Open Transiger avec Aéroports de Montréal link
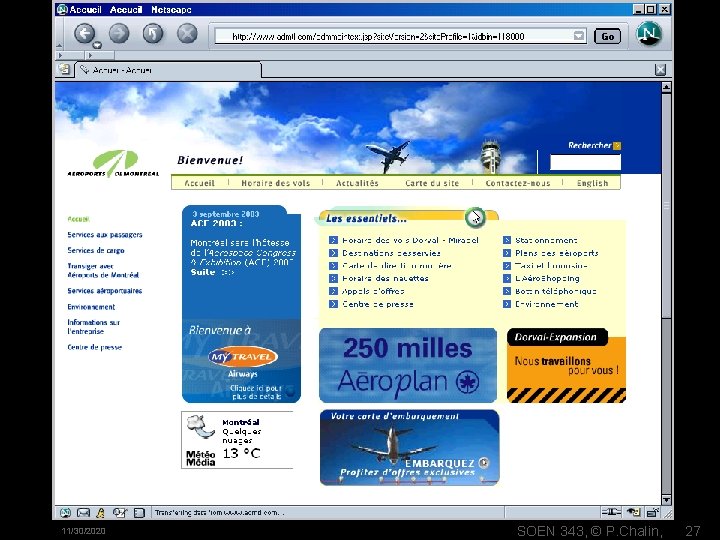Viewport: 720px width, 540px height. [103, 270]
